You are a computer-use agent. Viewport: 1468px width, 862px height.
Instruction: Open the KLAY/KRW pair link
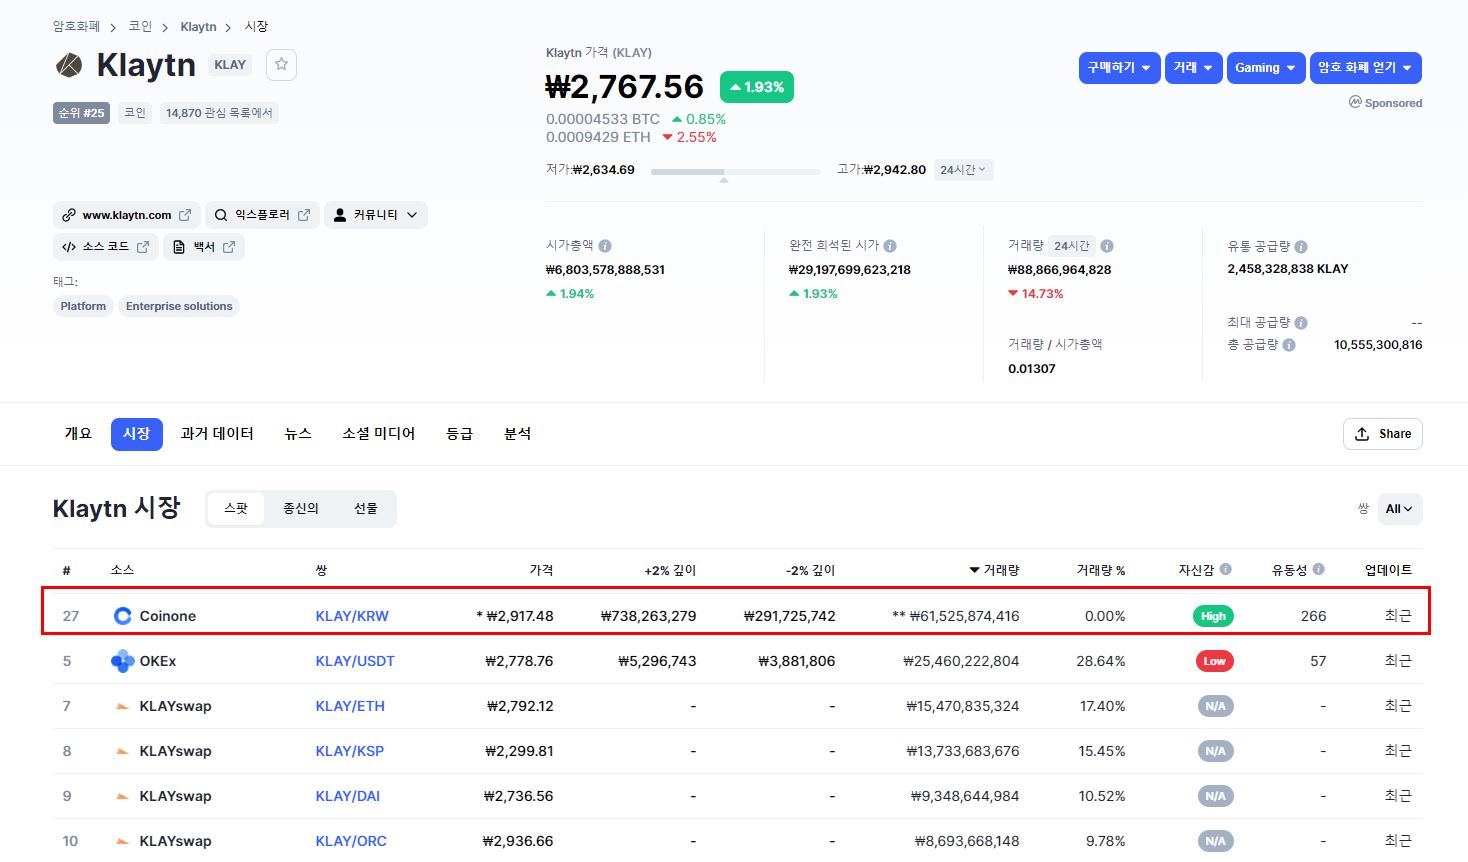tap(352, 616)
